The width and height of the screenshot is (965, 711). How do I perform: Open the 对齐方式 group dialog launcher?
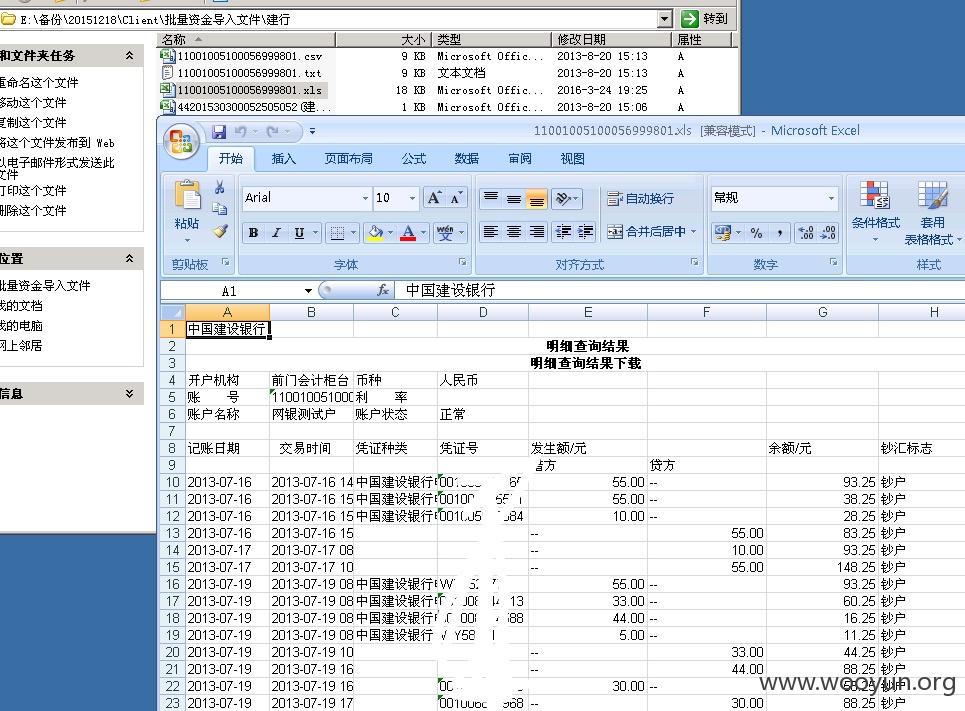(x=694, y=262)
